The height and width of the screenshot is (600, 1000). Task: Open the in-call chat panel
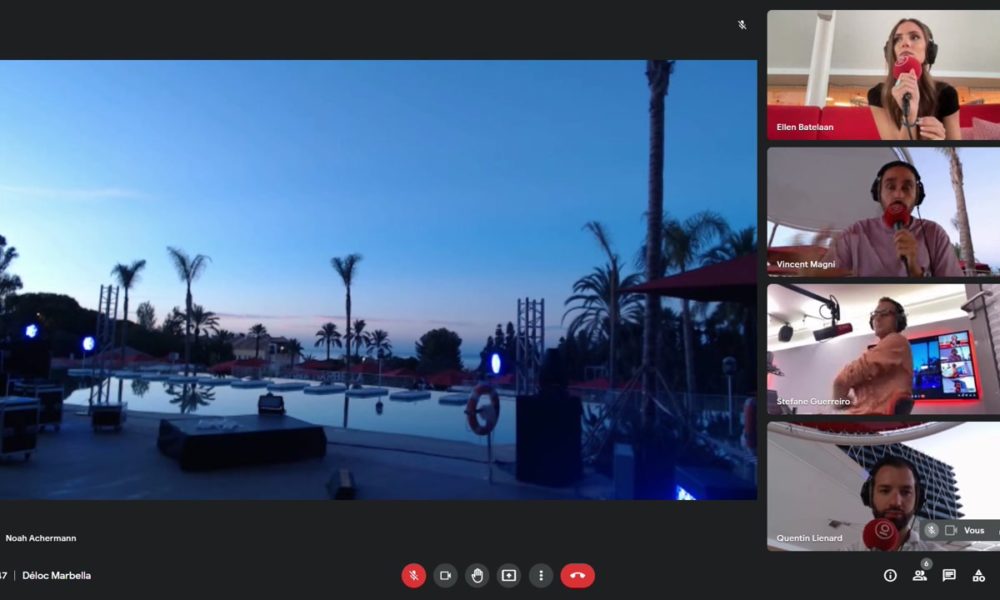click(x=949, y=576)
